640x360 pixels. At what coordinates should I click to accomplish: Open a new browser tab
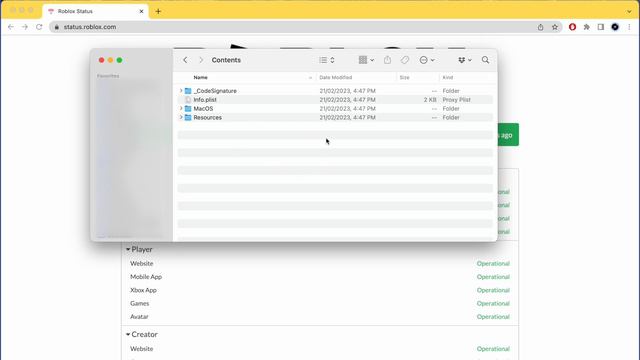pyautogui.click(x=158, y=11)
